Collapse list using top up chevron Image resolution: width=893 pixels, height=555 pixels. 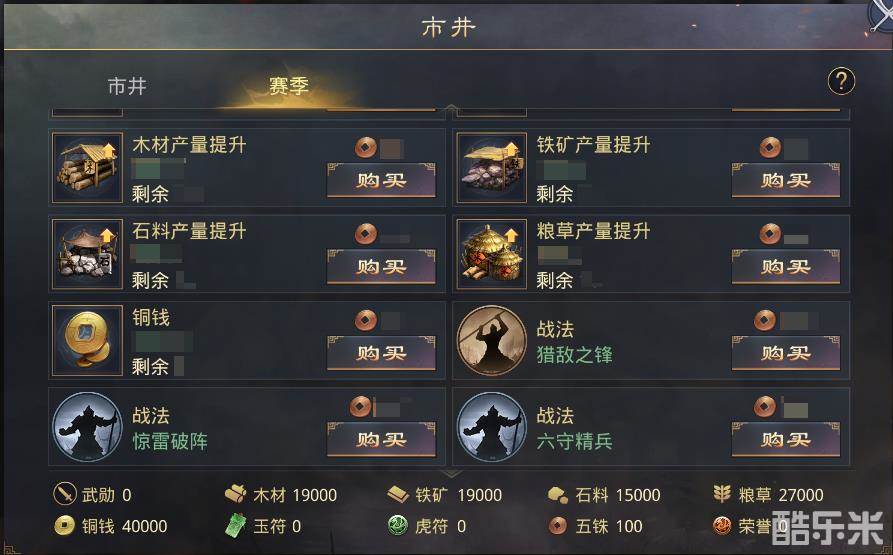pos(451,108)
